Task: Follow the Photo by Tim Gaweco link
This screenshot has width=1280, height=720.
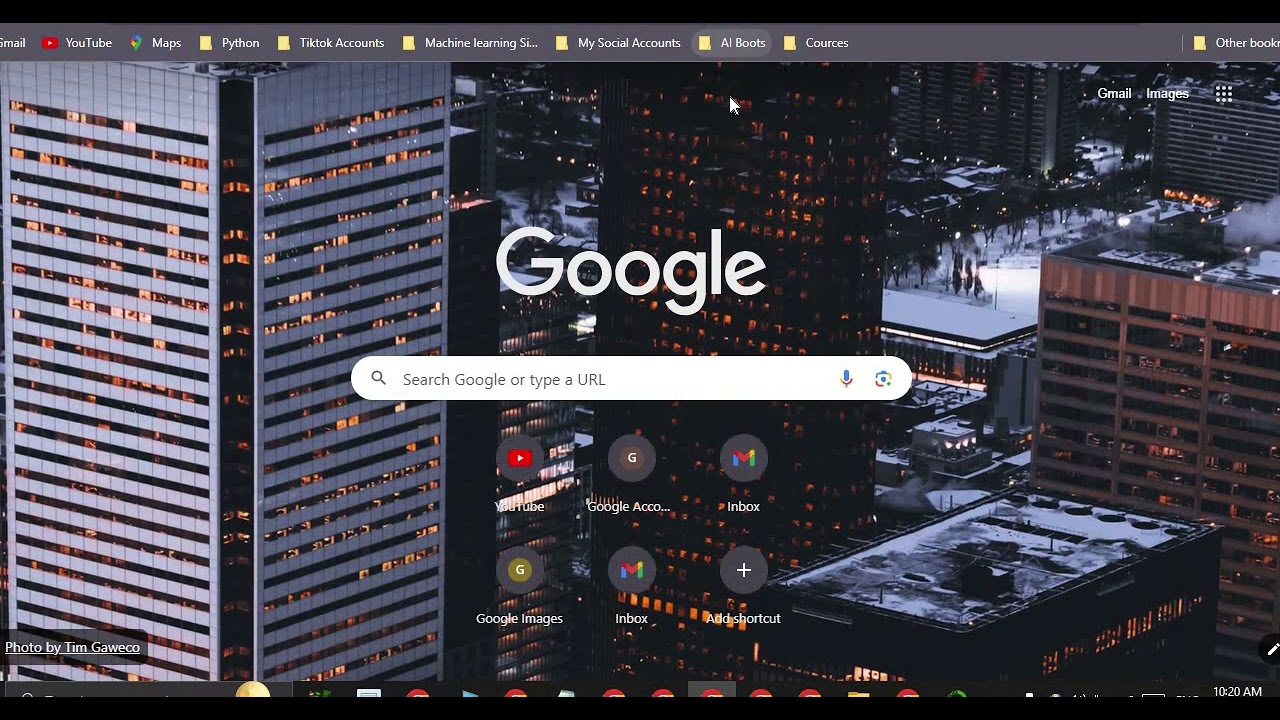Action: pyautogui.click(x=72, y=647)
